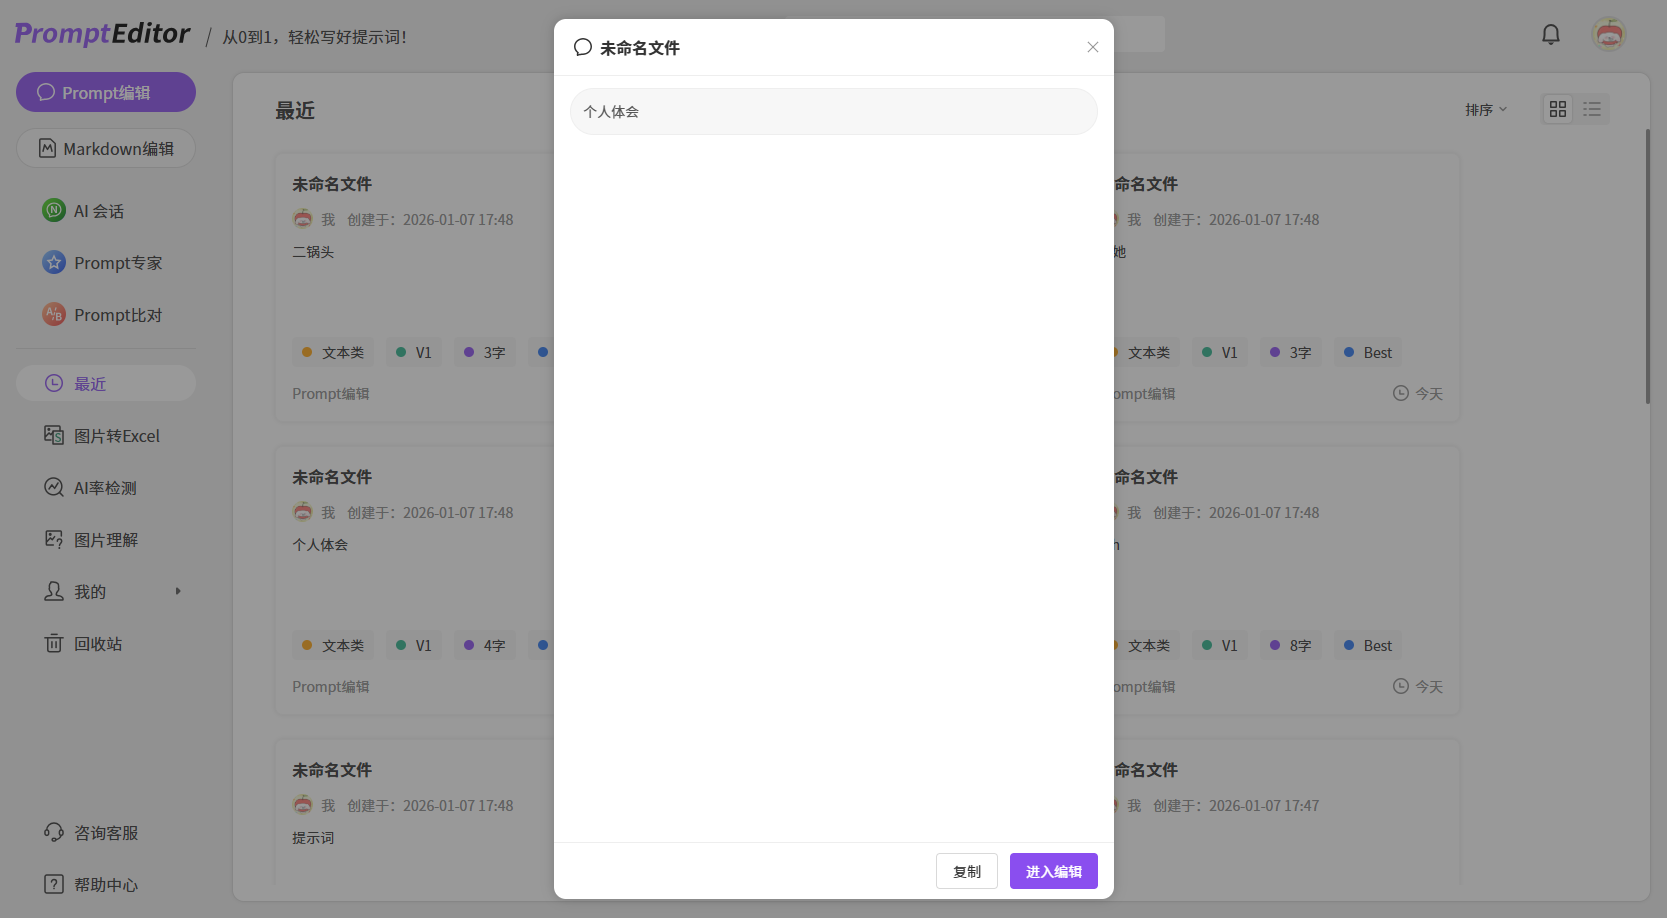Open the user avatar profile menu
Screen dimensions: 1667x918
pos(1608,35)
